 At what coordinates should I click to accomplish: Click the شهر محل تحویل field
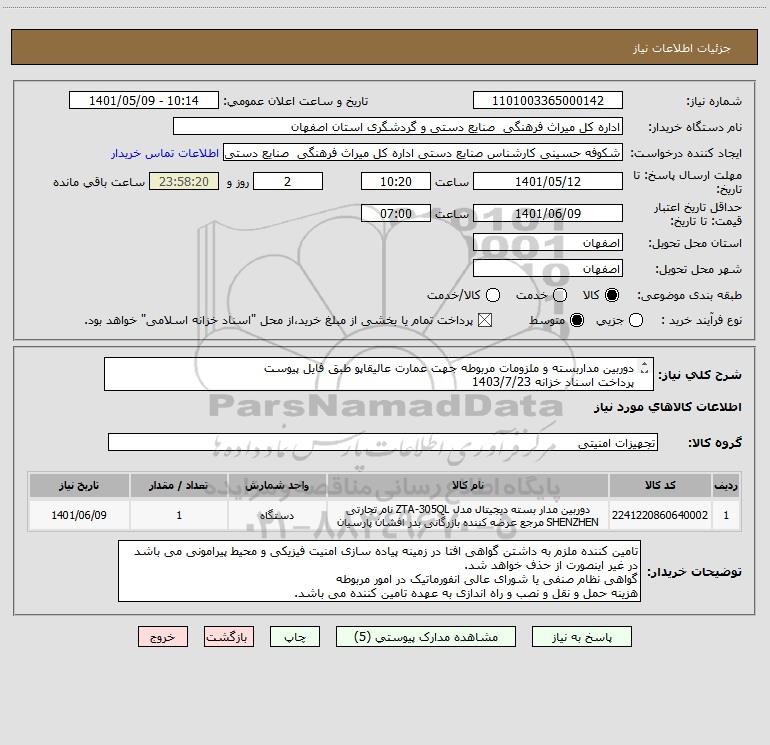pyautogui.click(x=548, y=269)
